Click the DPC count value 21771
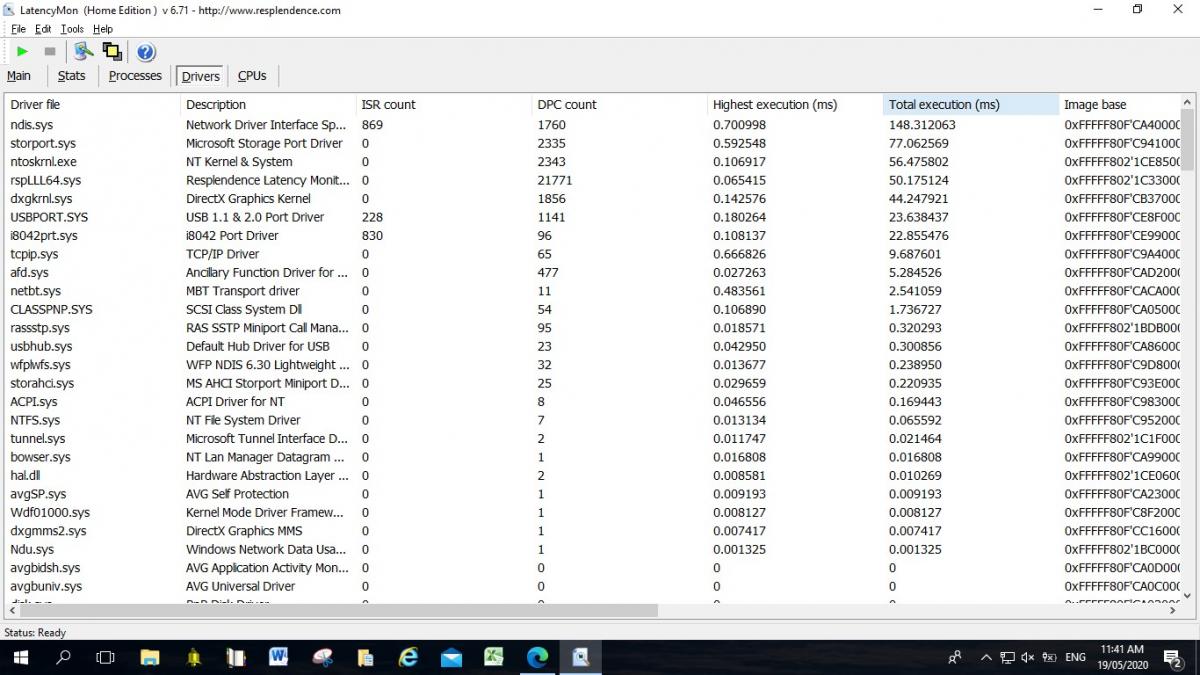This screenshot has width=1200, height=675. 555,180
